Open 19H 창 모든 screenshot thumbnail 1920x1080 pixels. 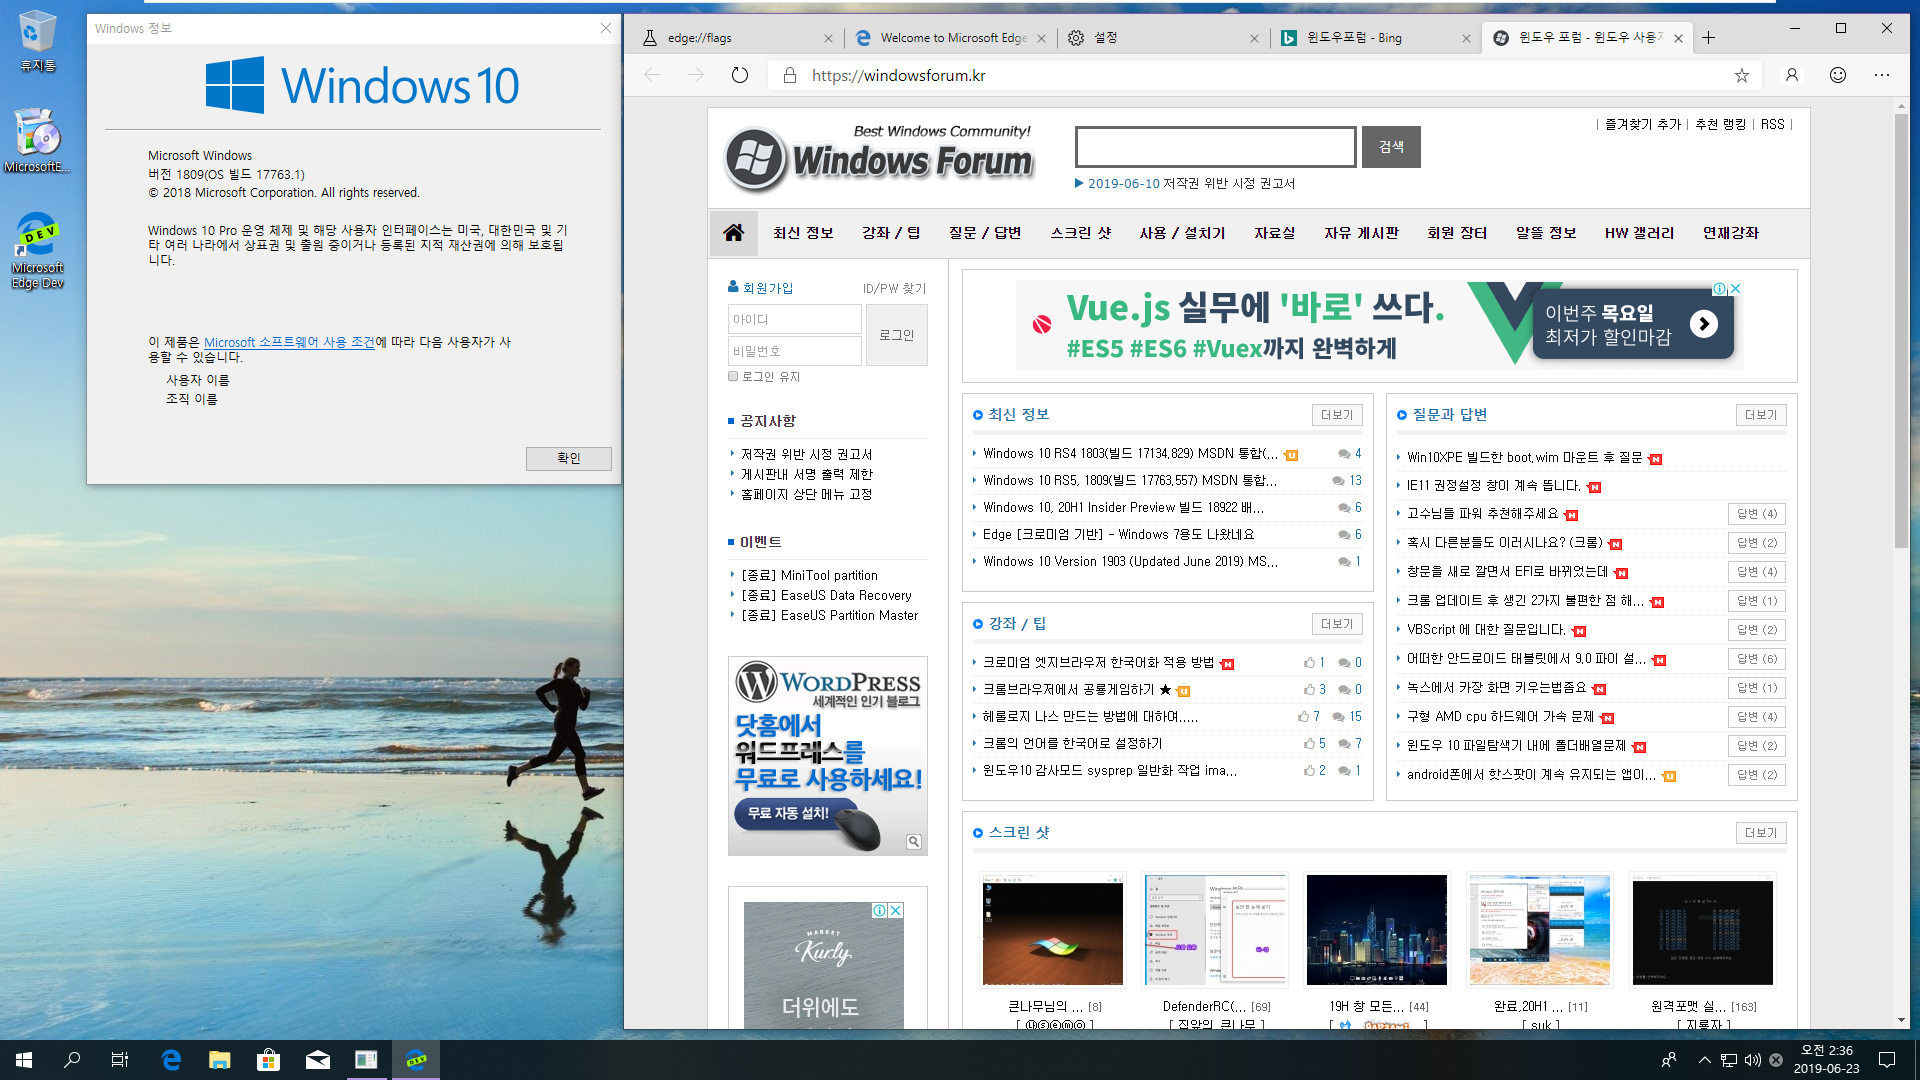pos(1377,930)
